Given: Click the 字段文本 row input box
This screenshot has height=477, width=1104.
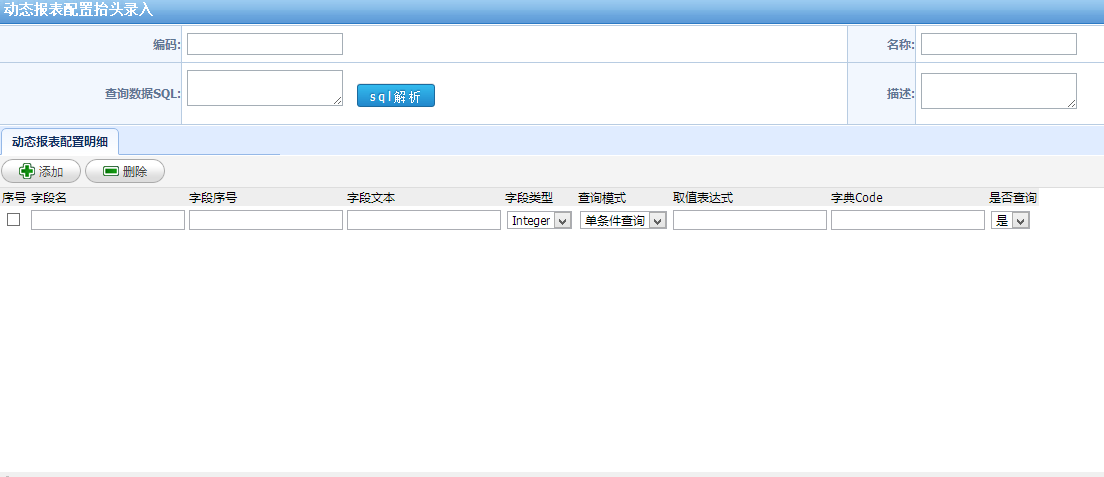Looking at the screenshot, I should pos(424,221).
